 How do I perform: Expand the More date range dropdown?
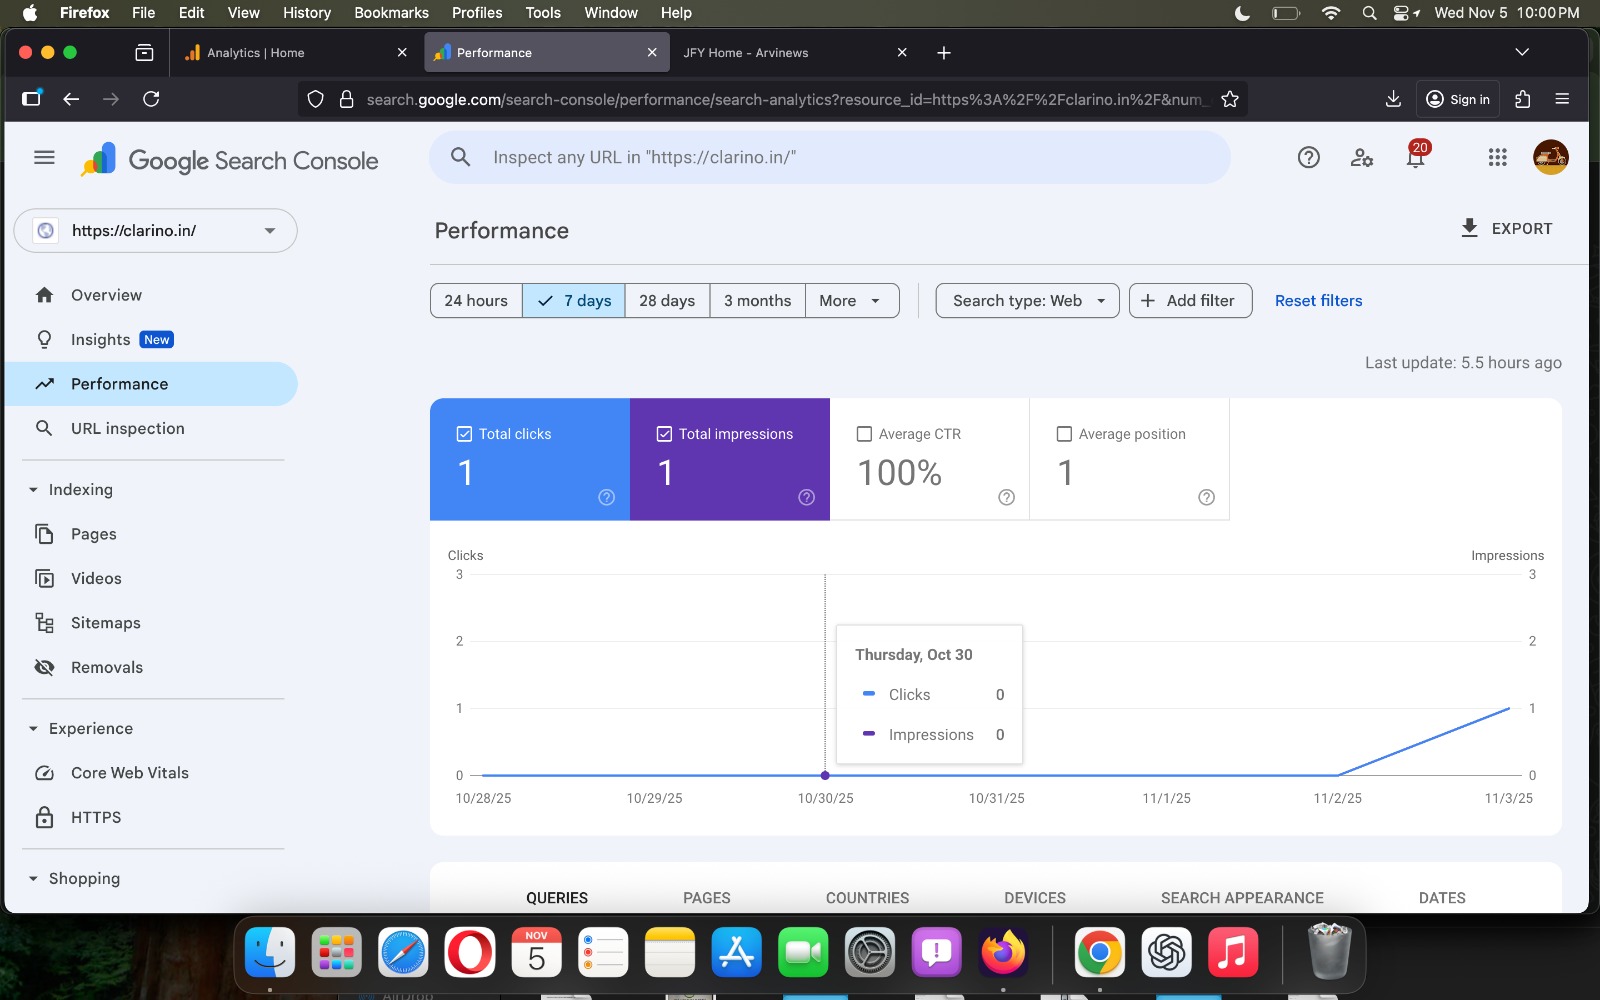point(851,301)
